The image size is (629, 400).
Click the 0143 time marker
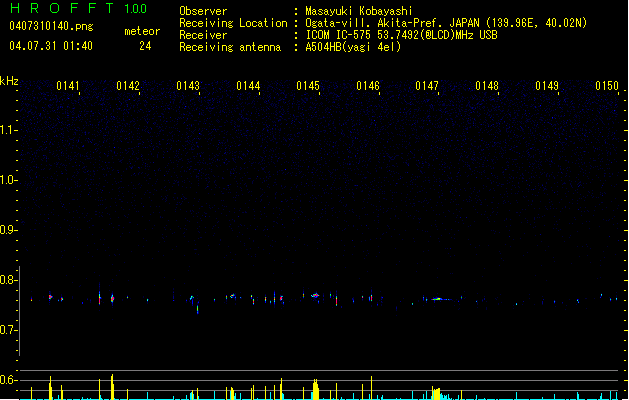pyautogui.click(x=188, y=86)
